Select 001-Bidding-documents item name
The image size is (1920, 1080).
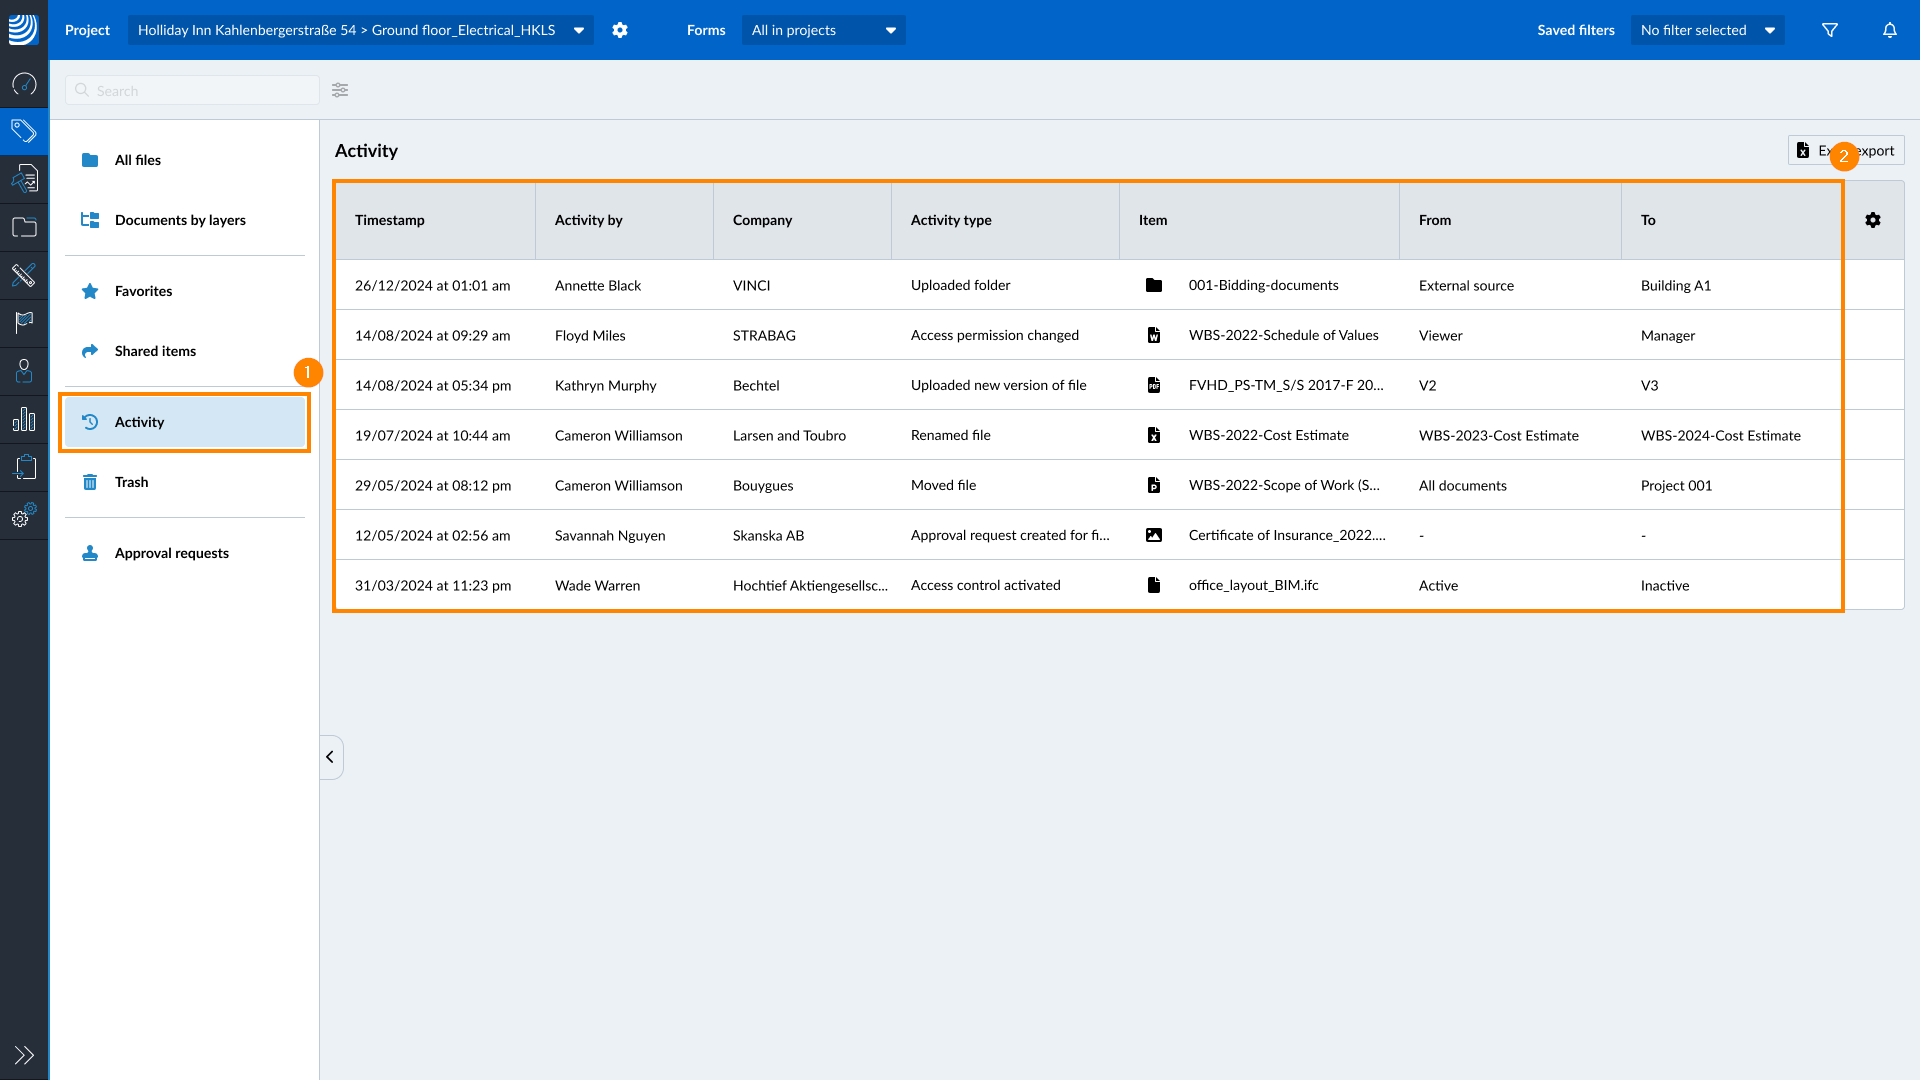coord(1264,285)
